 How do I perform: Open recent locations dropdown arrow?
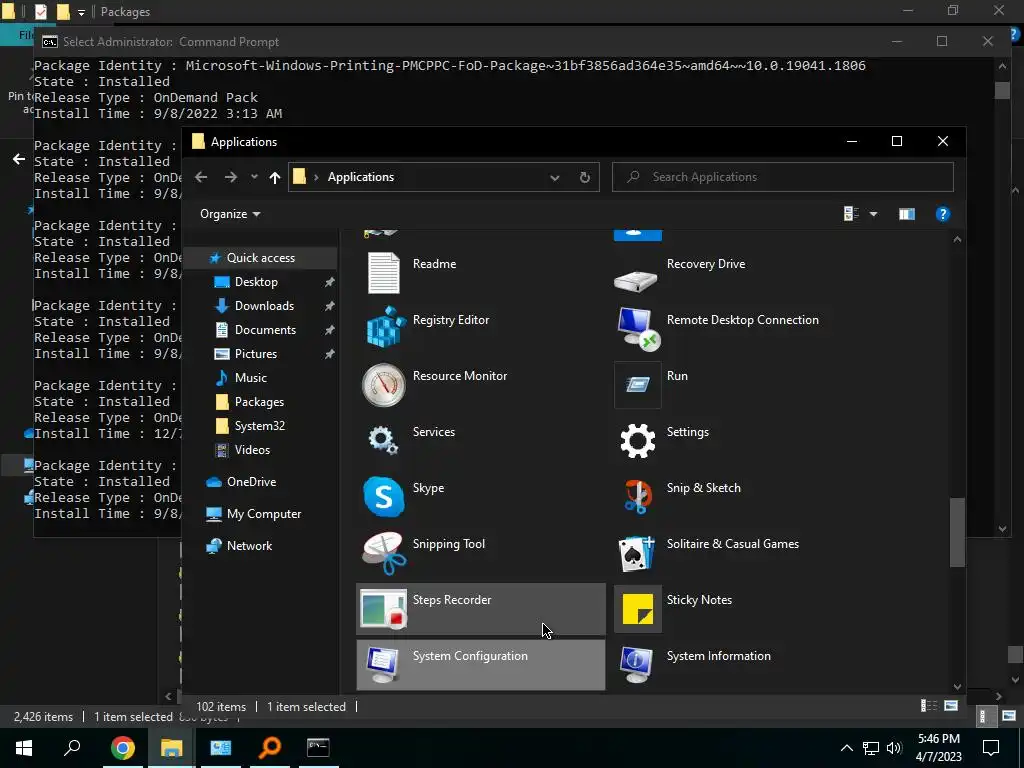pyautogui.click(x=254, y=177)
